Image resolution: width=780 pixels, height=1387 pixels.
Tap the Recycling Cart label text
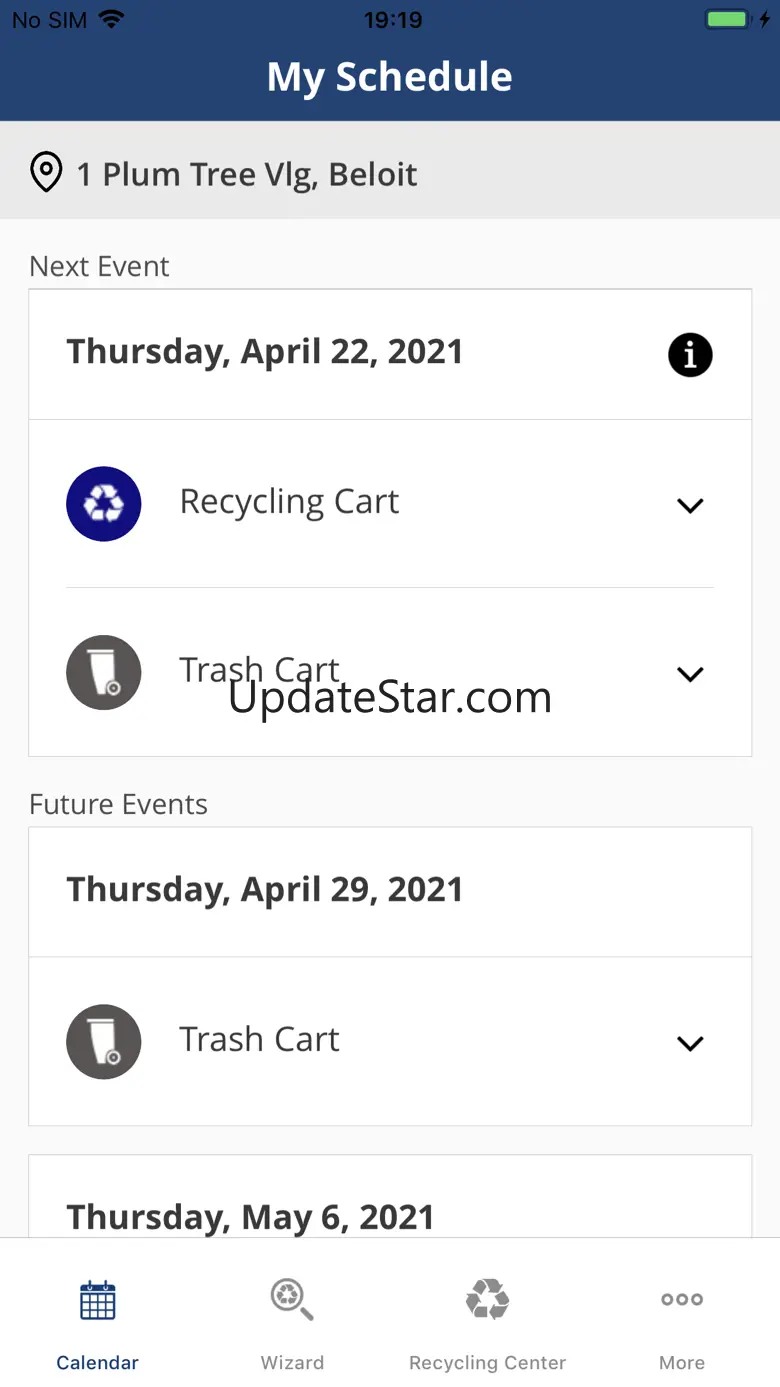pyautogui.click(x=289, y=502)
